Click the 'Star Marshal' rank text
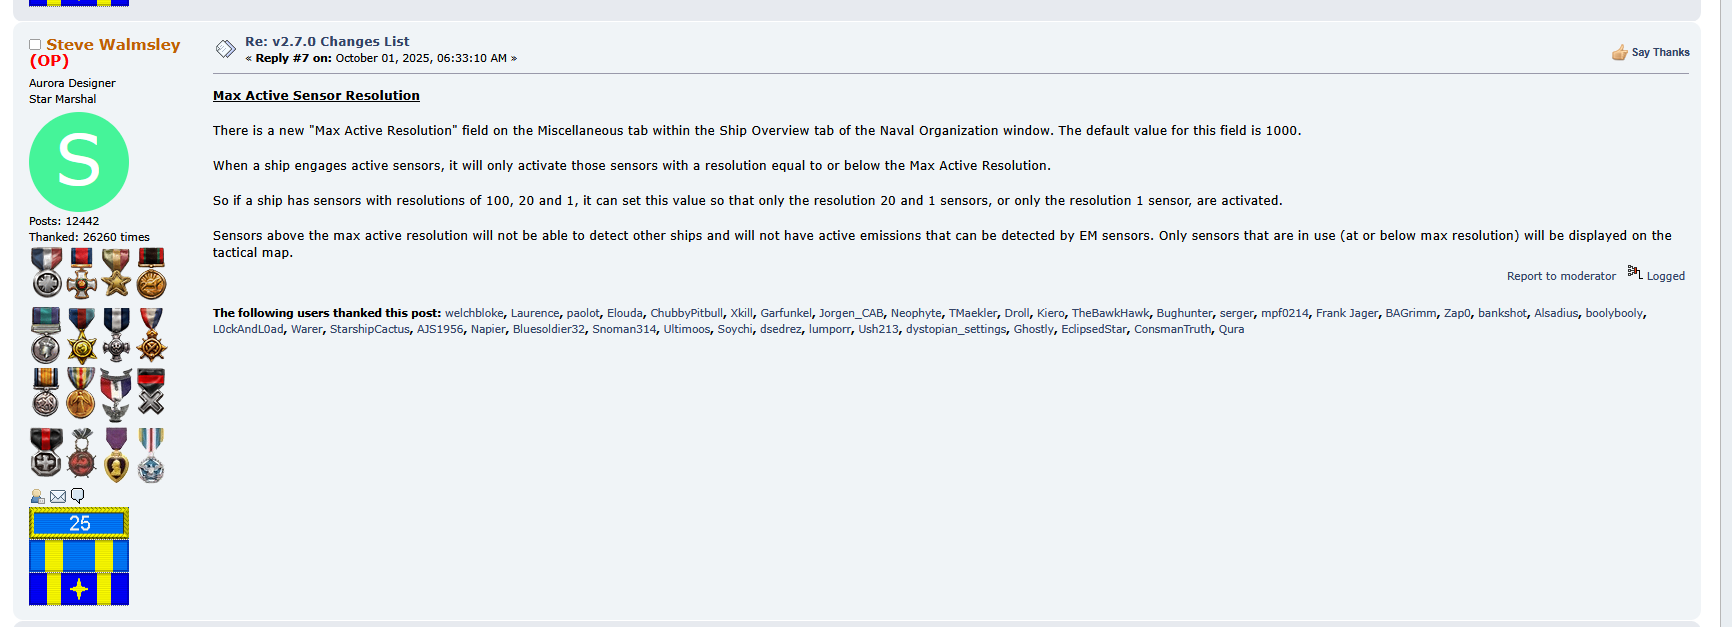Image resolution: width=1732 pixels, height=627 pixels. [x=62, y=99]
